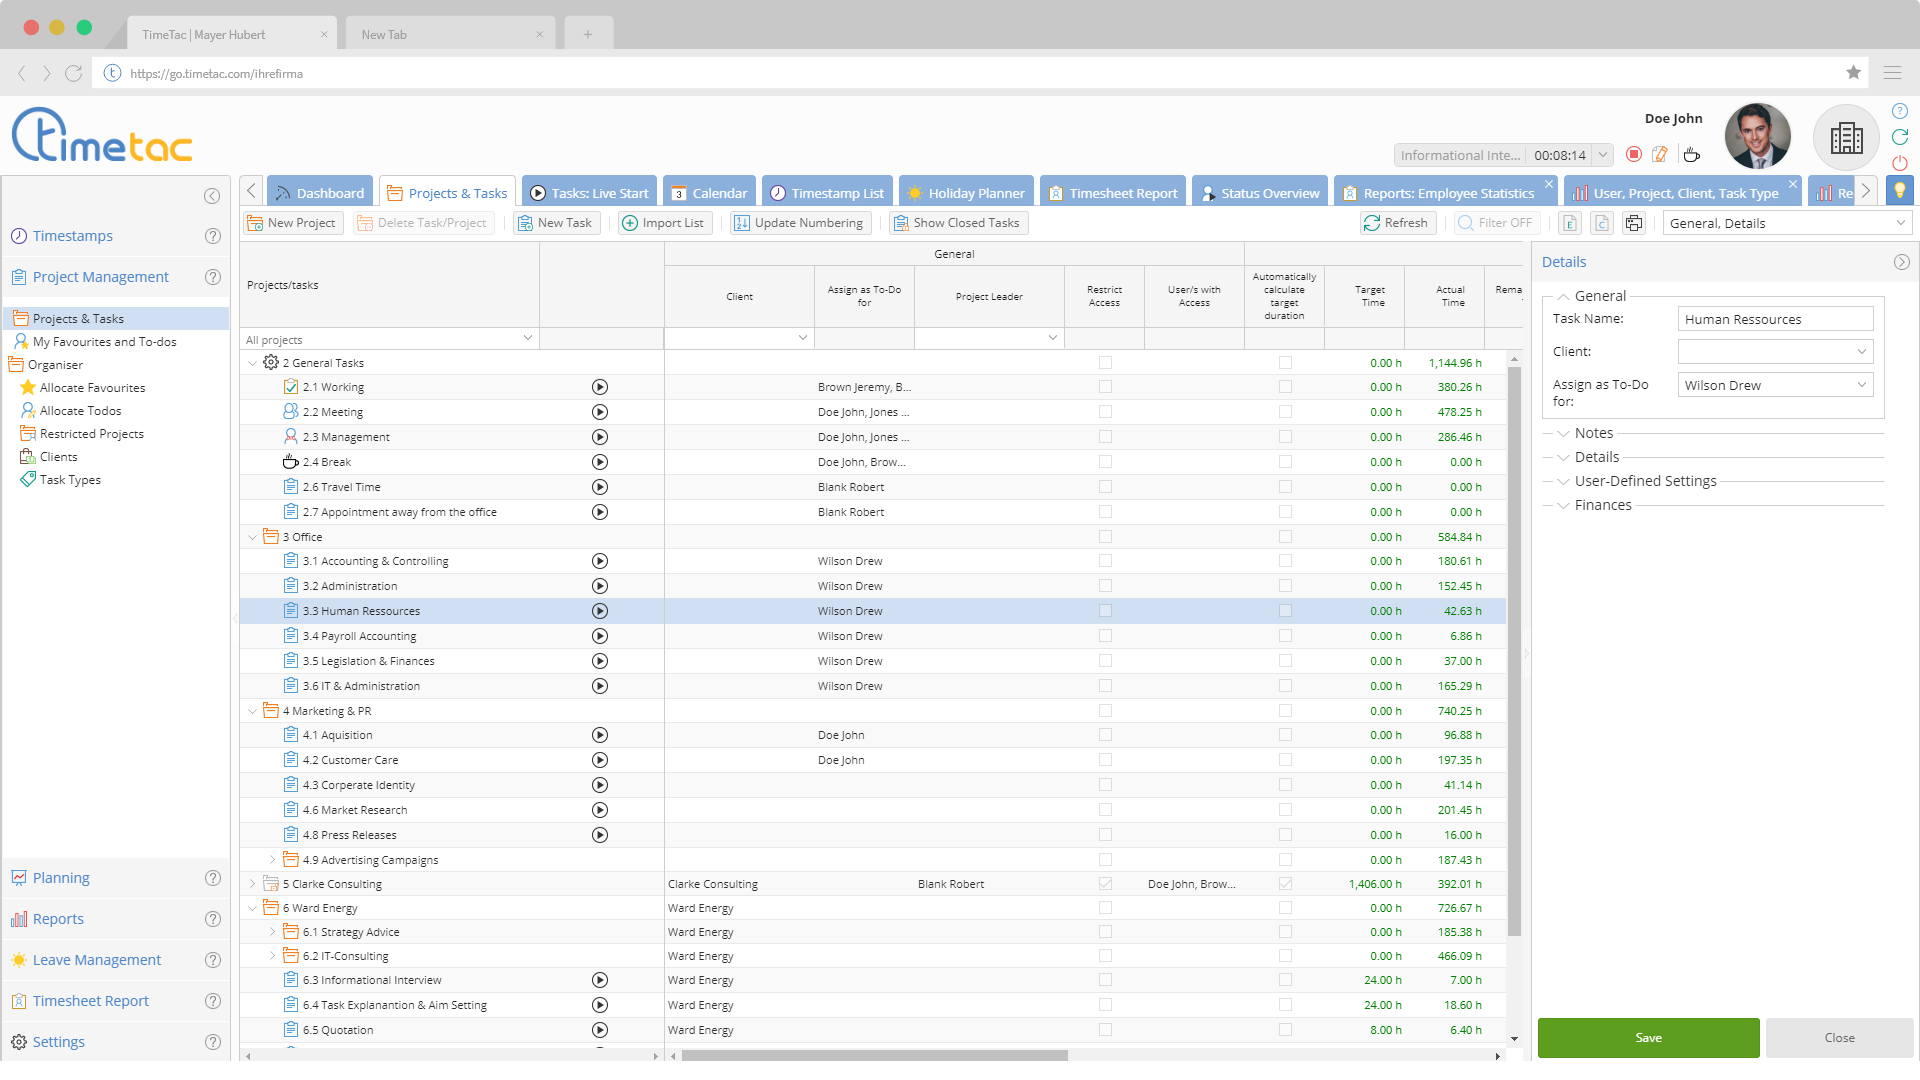Edit the timestamp note via the pencil icon
This screenshot has width=1920, height=1080.
1661,154
